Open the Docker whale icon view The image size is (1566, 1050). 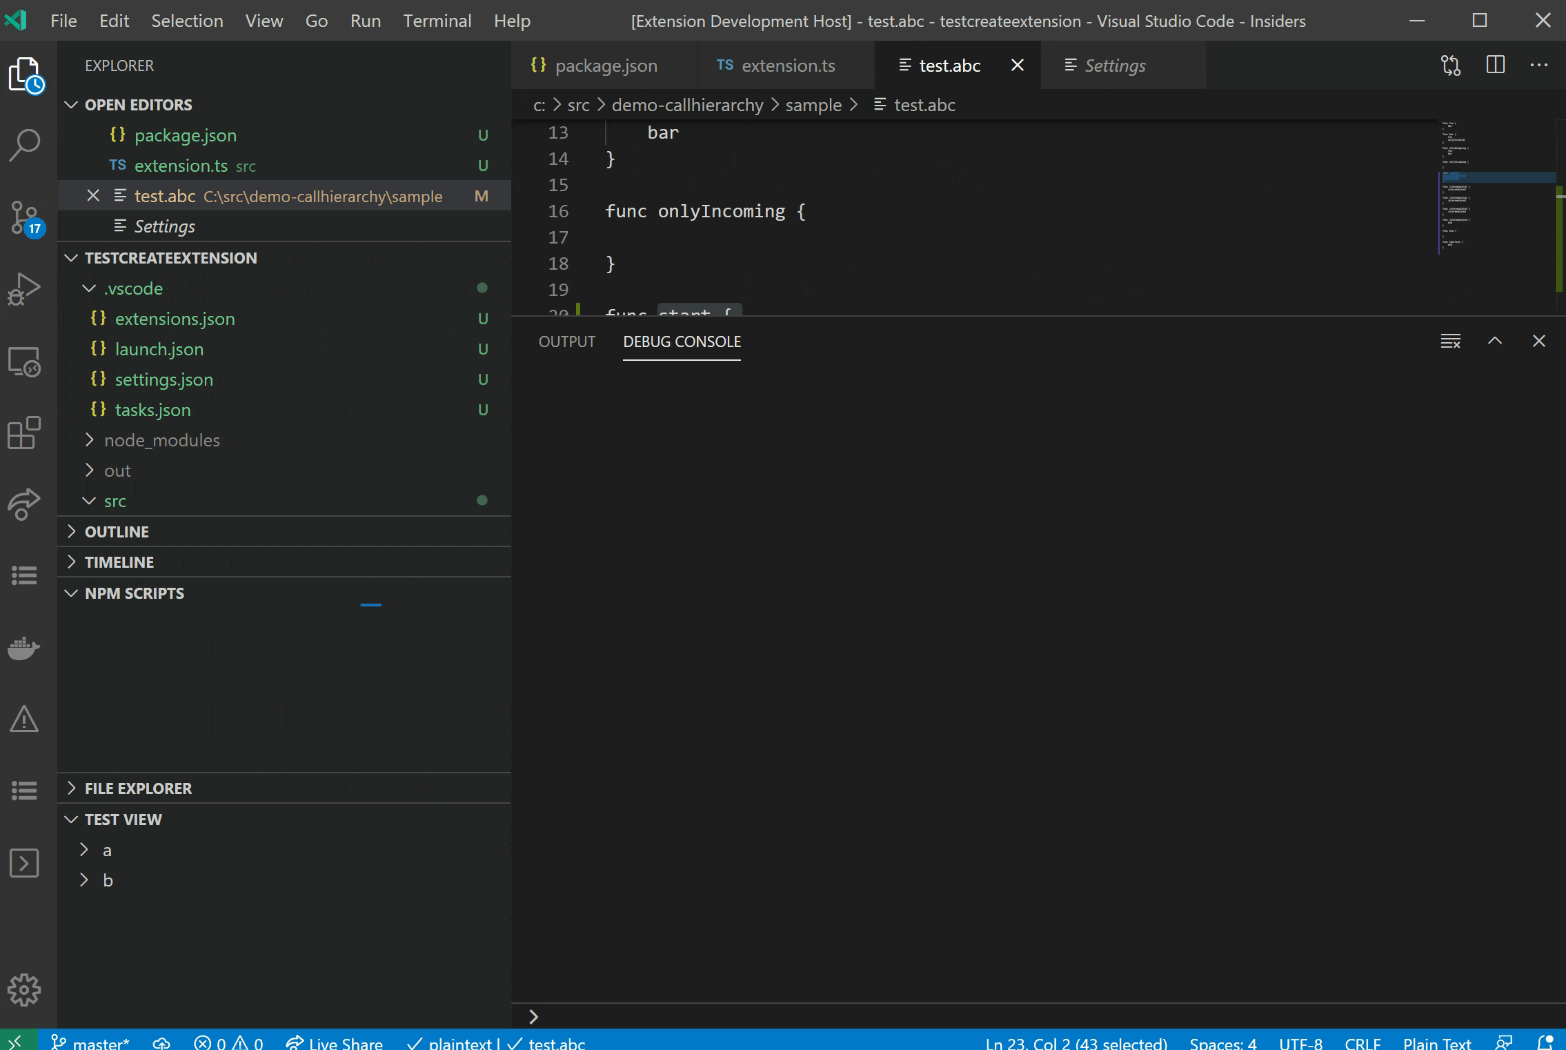(x=24, y=647)
